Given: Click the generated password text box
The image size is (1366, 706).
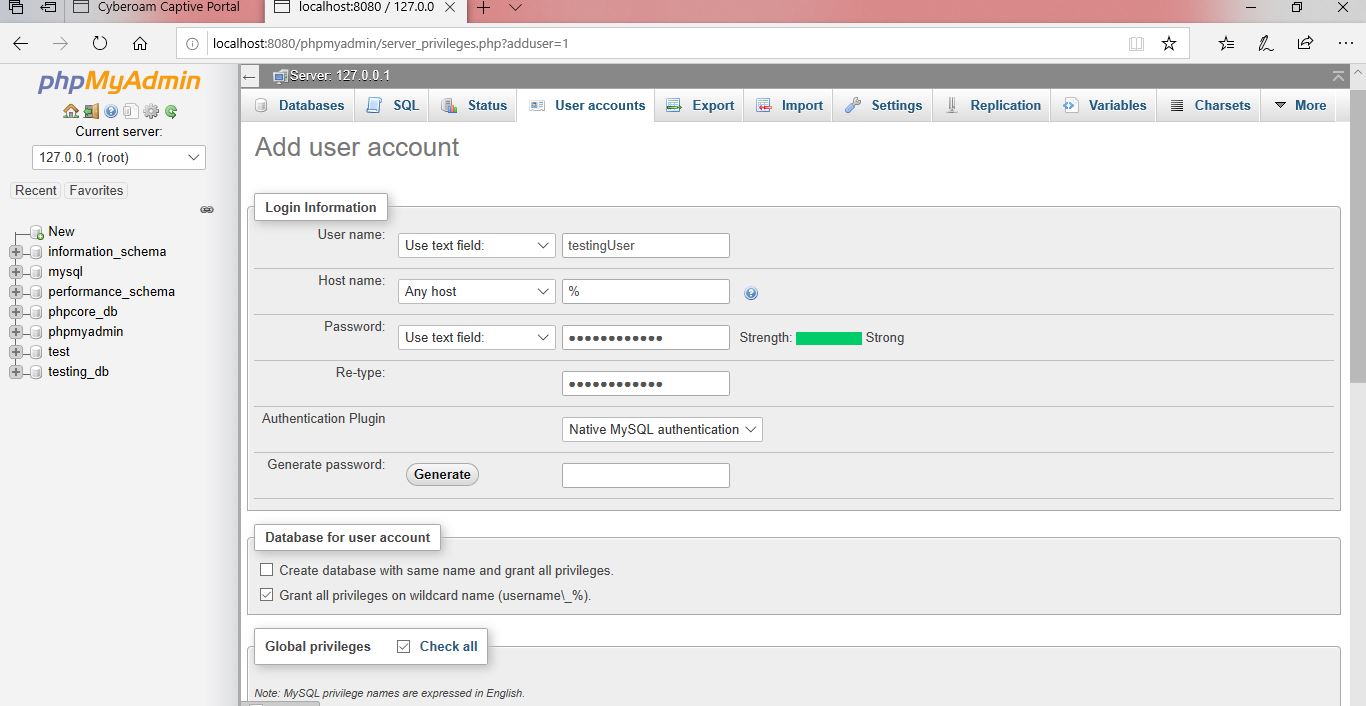Looking at the screenshot, I should [646, 476].
